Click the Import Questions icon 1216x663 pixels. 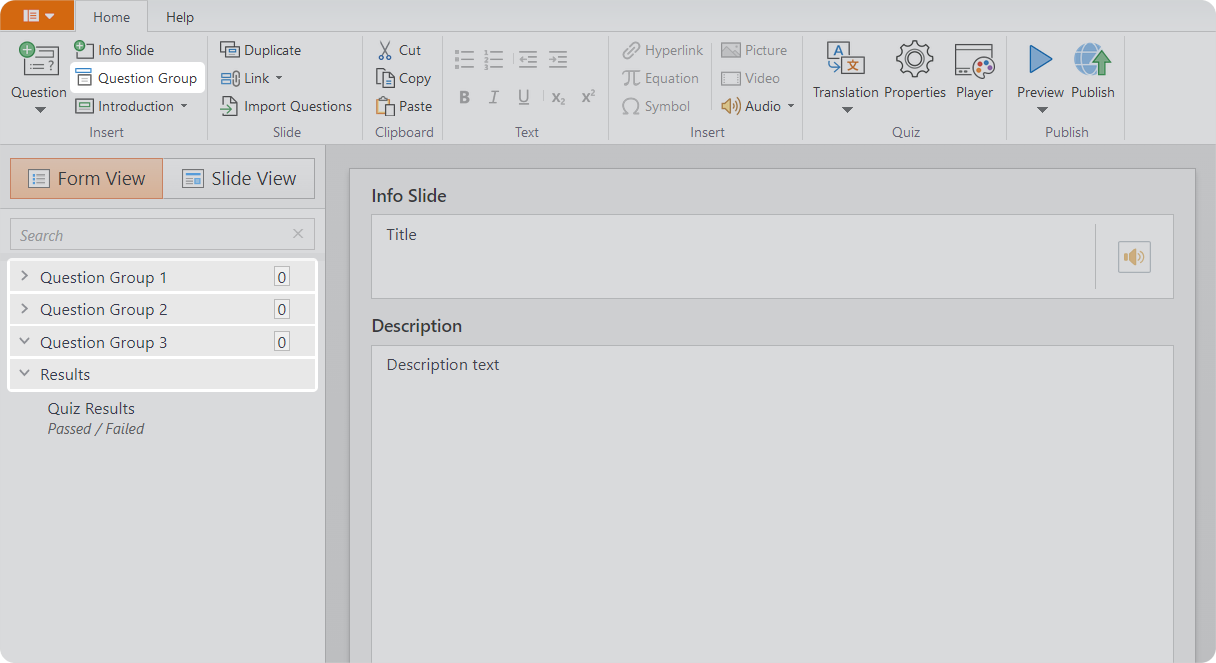tap(230, 106)
